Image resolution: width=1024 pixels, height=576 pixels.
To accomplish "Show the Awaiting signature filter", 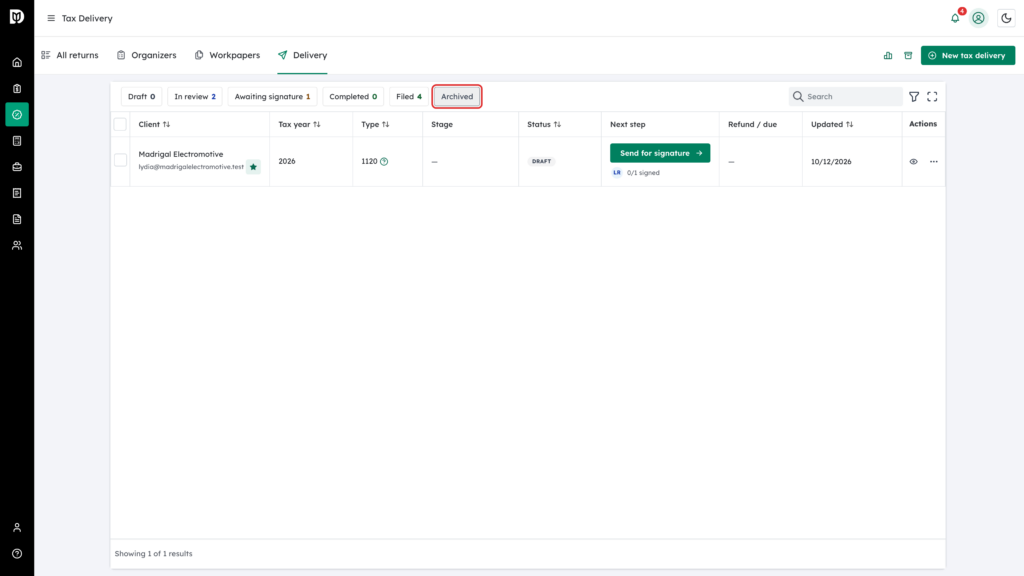I will [272, 97].
